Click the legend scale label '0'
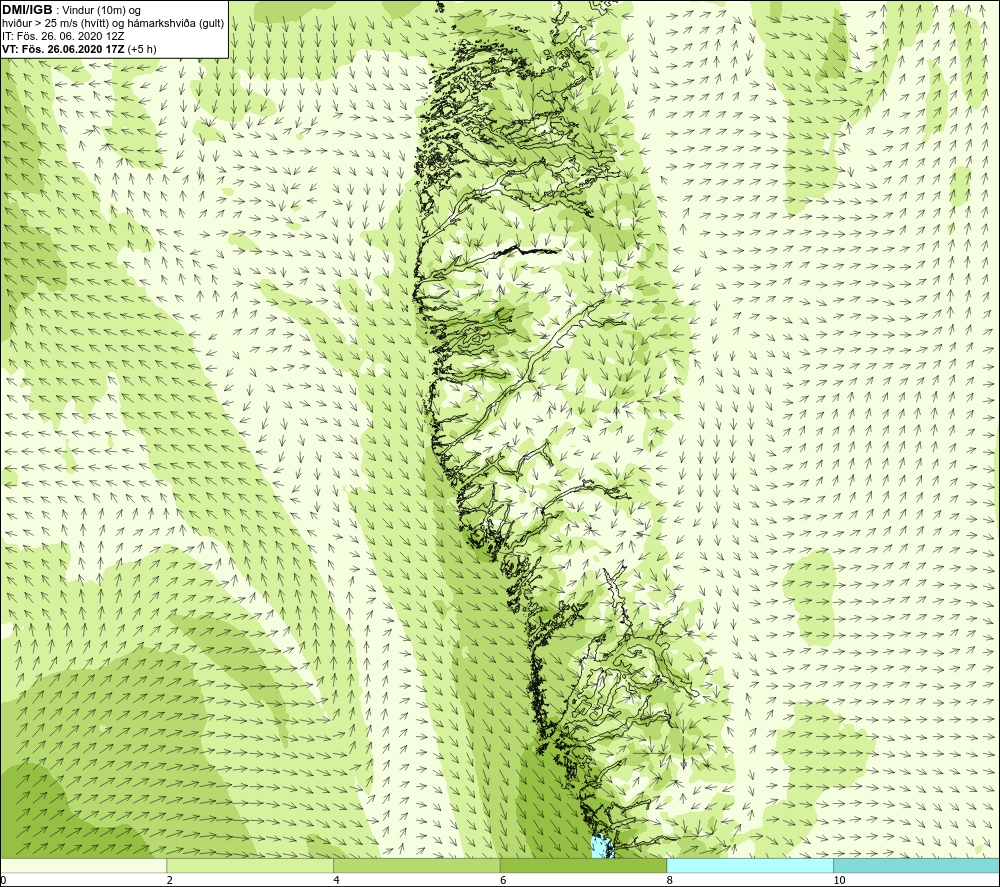Screen dimensions: 1000x887 [x=3, y=881]
